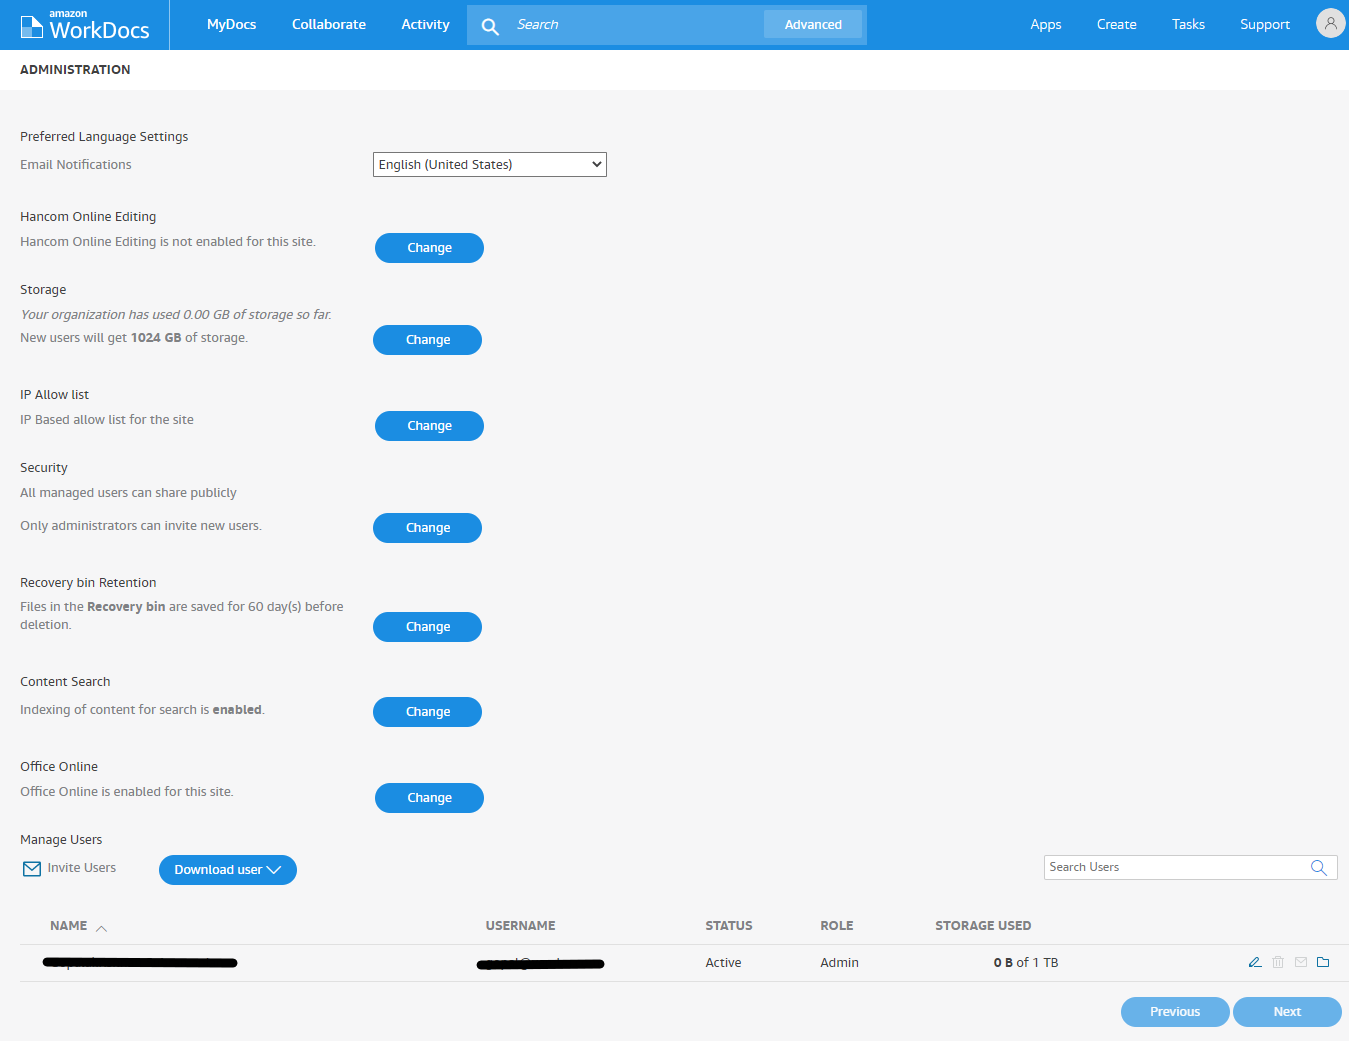Image resolution: width=1349 pixels, height=1041 pixels.
Task: Change the IP Allow list setting
Action: [x=429, y=426]
